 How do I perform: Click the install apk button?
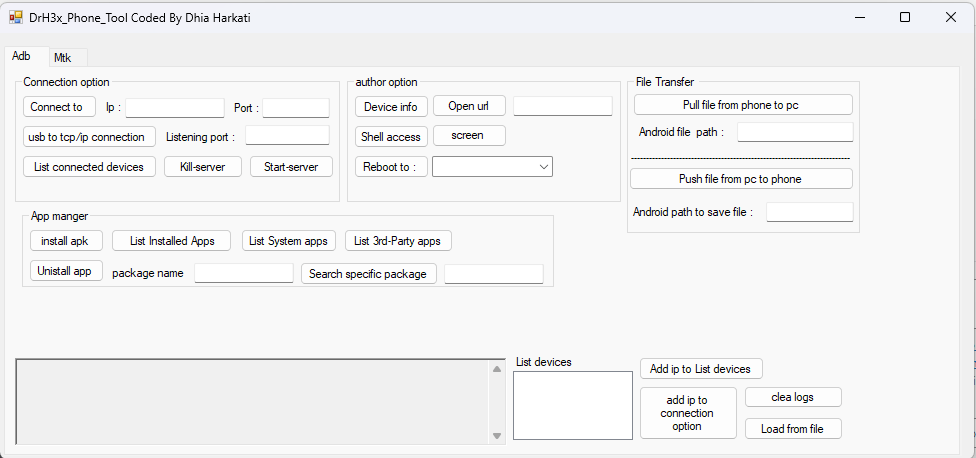[x=65, y=241]
